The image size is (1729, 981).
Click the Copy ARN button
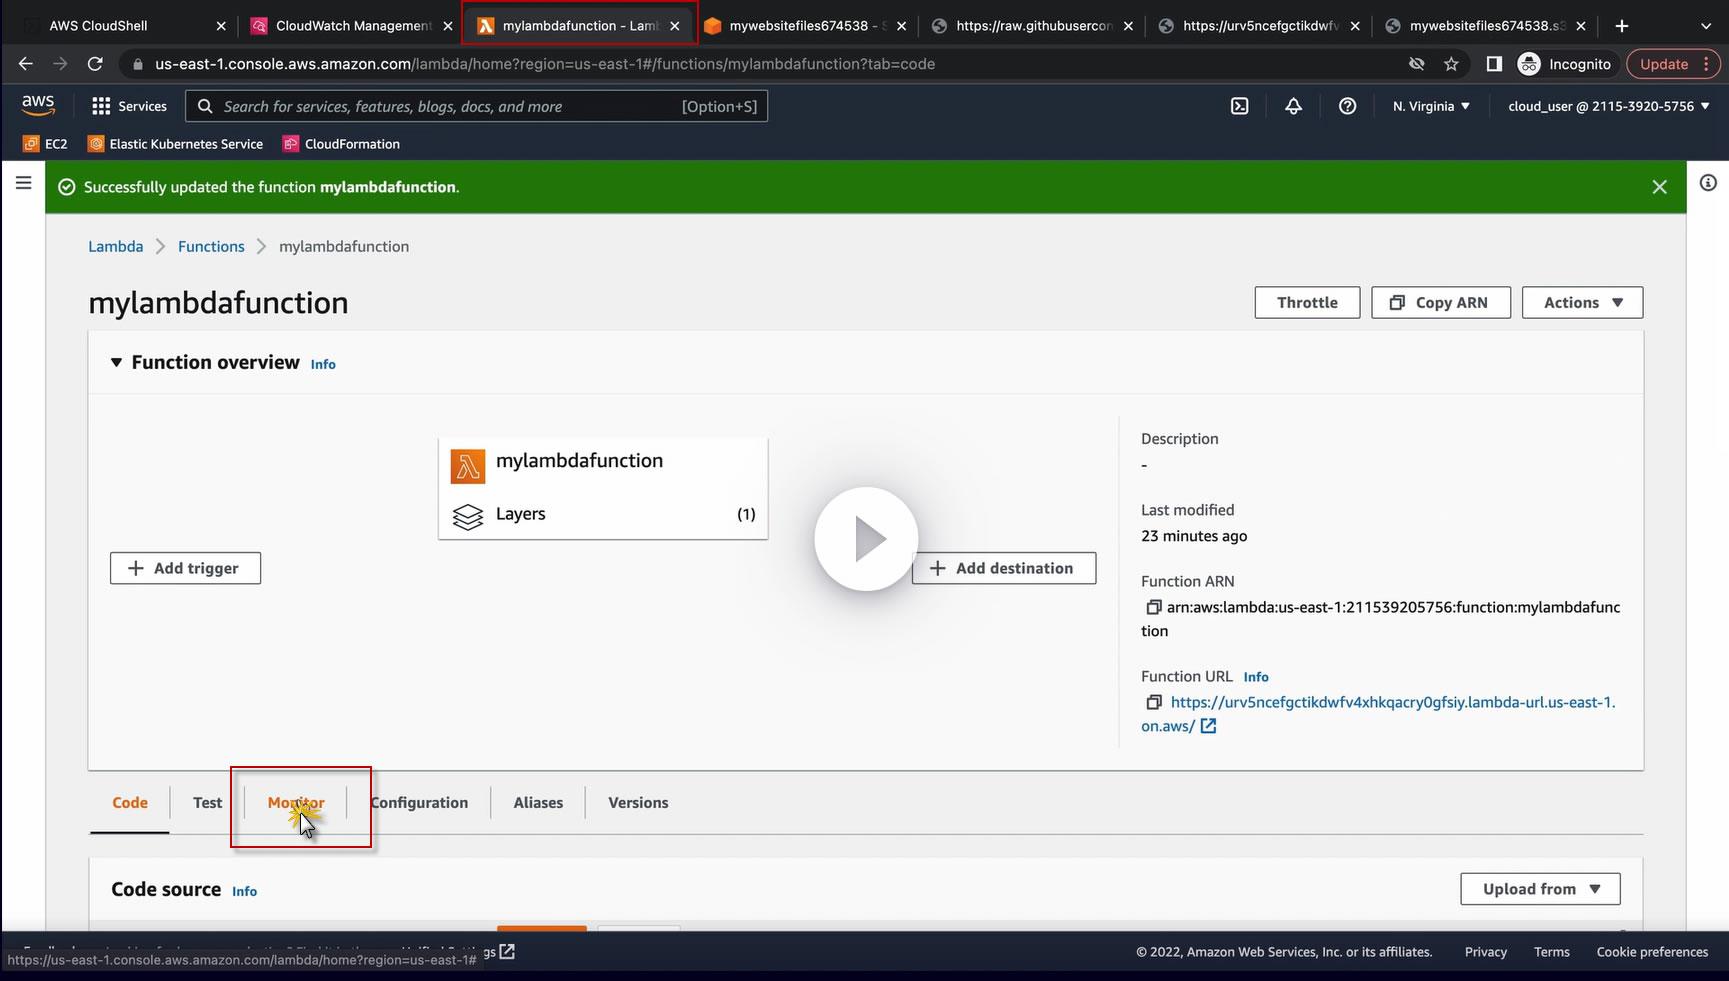tap(1440, 303)
